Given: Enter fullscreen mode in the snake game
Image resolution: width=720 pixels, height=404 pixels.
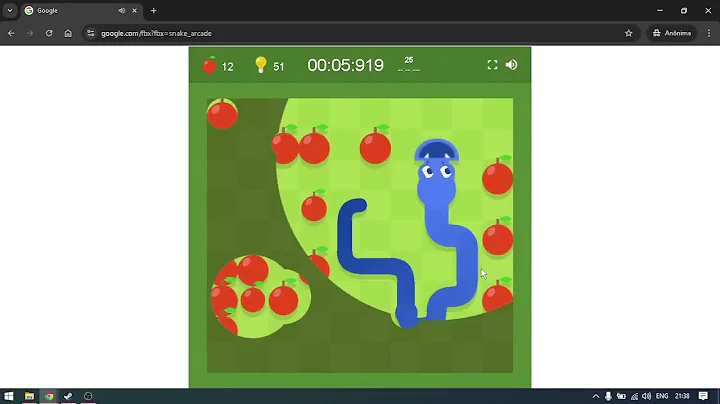Looking at the screenshot, I should point(492,65).
